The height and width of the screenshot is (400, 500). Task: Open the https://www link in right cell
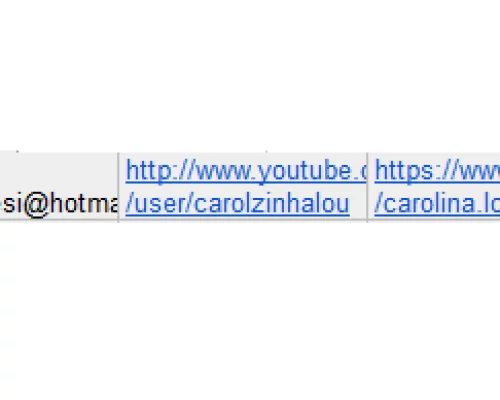point(437,171)
